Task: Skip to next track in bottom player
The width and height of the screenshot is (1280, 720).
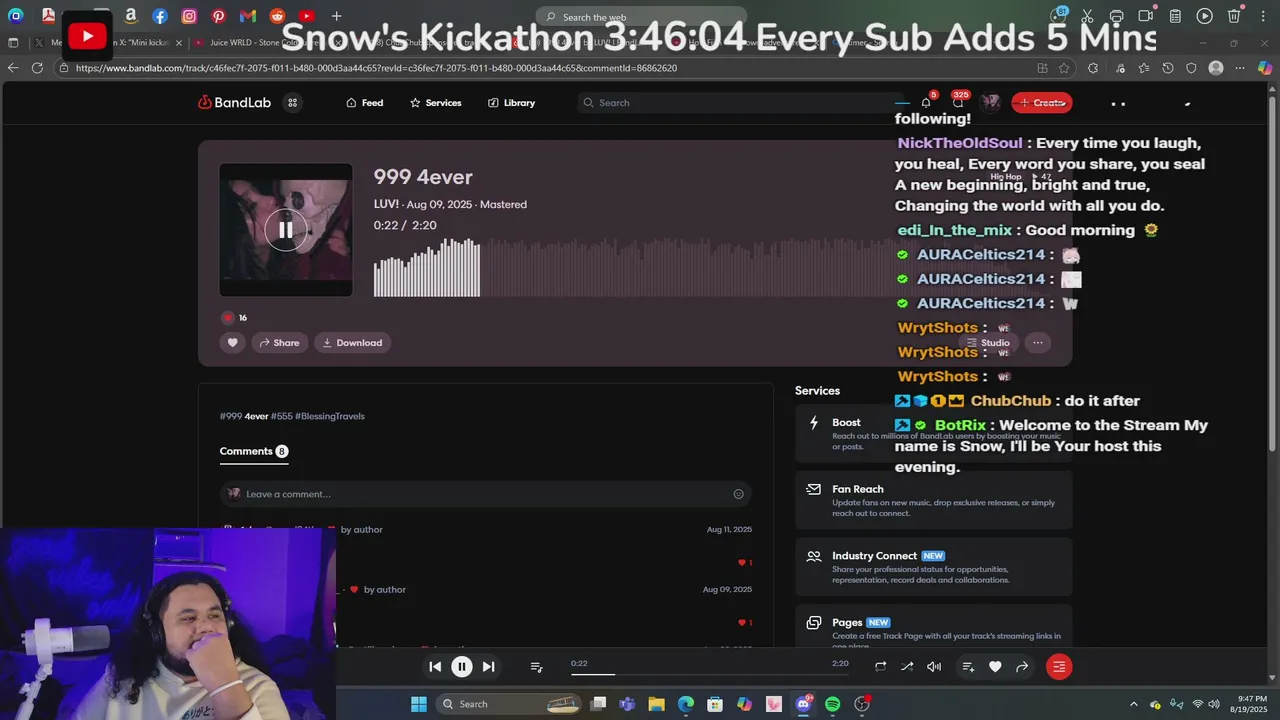Action: point(488,667)
